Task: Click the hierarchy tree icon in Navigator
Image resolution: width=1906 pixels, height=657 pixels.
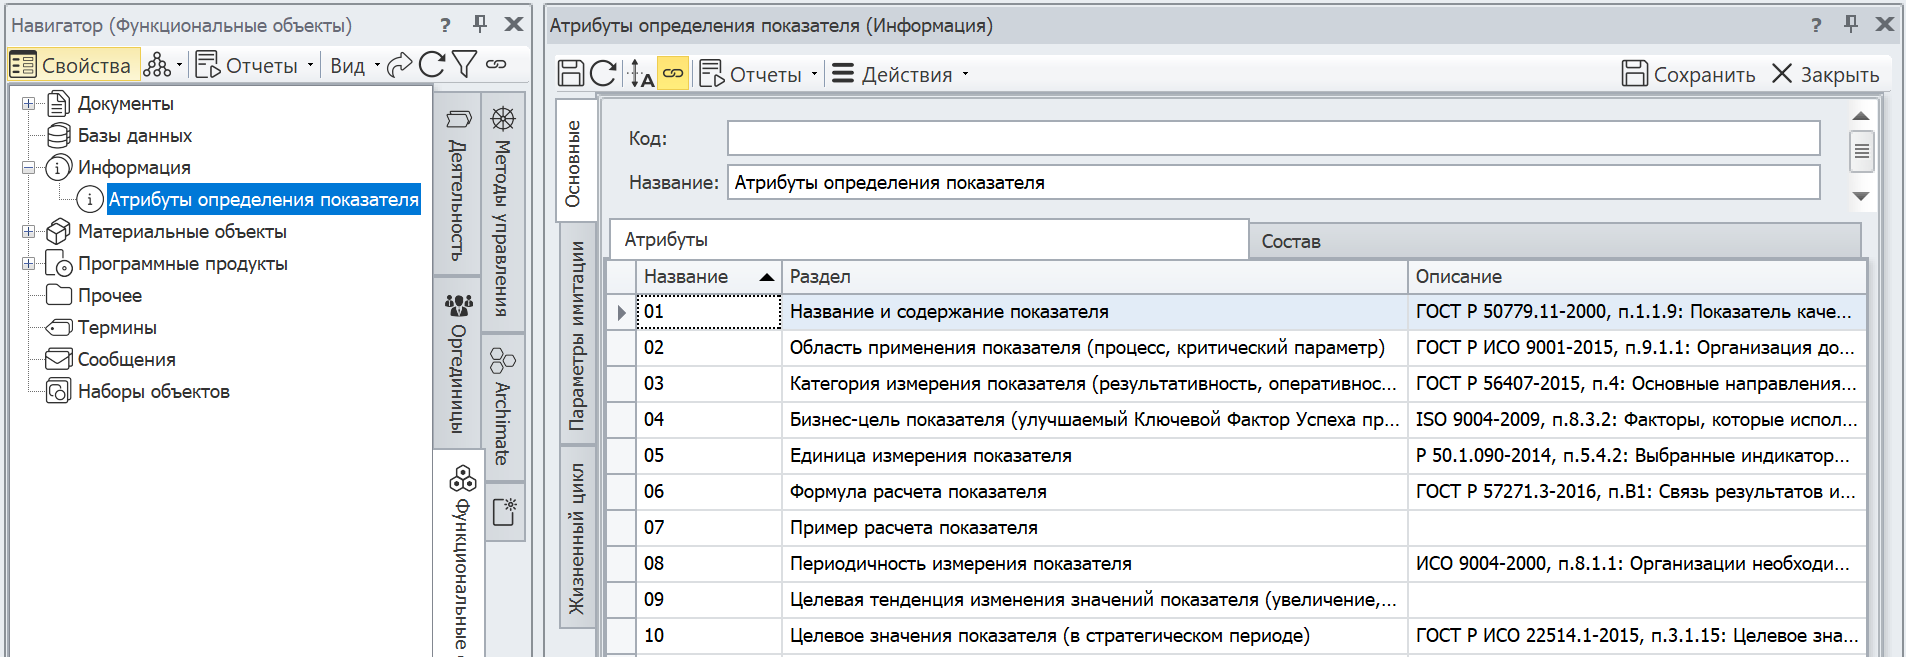Action: pyautogui.click(x=157, y=66)
